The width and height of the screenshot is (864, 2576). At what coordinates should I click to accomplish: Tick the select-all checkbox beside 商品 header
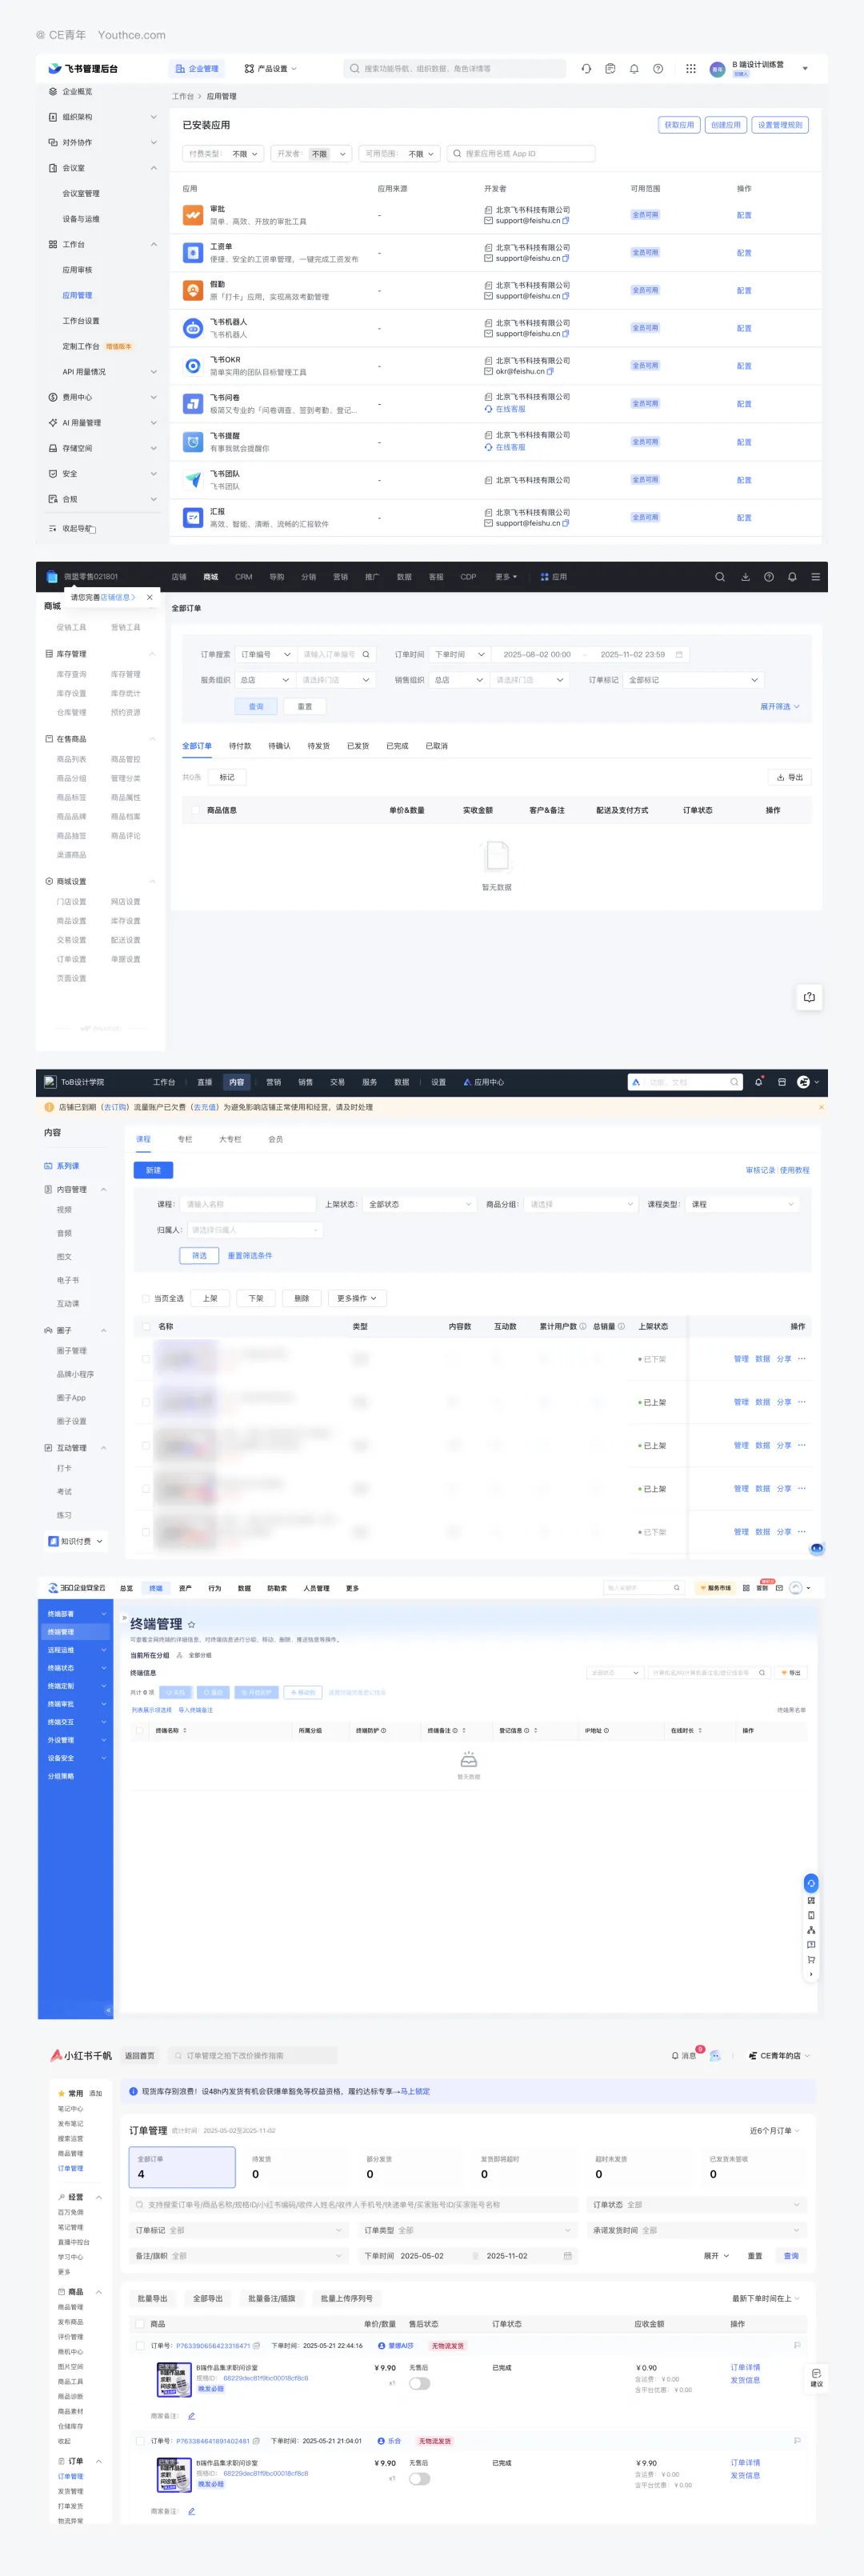tap(140, 2324)
